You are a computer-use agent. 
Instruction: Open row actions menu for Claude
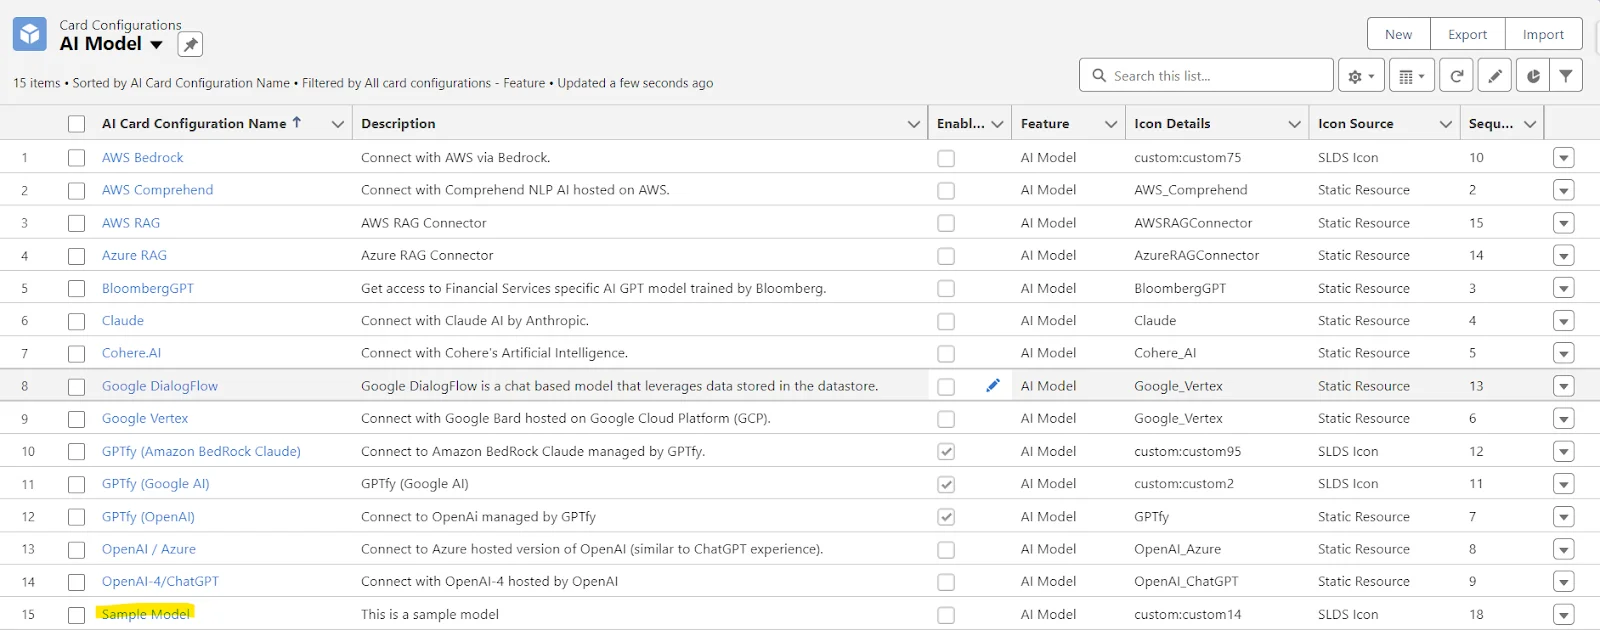pos(1564,321)
